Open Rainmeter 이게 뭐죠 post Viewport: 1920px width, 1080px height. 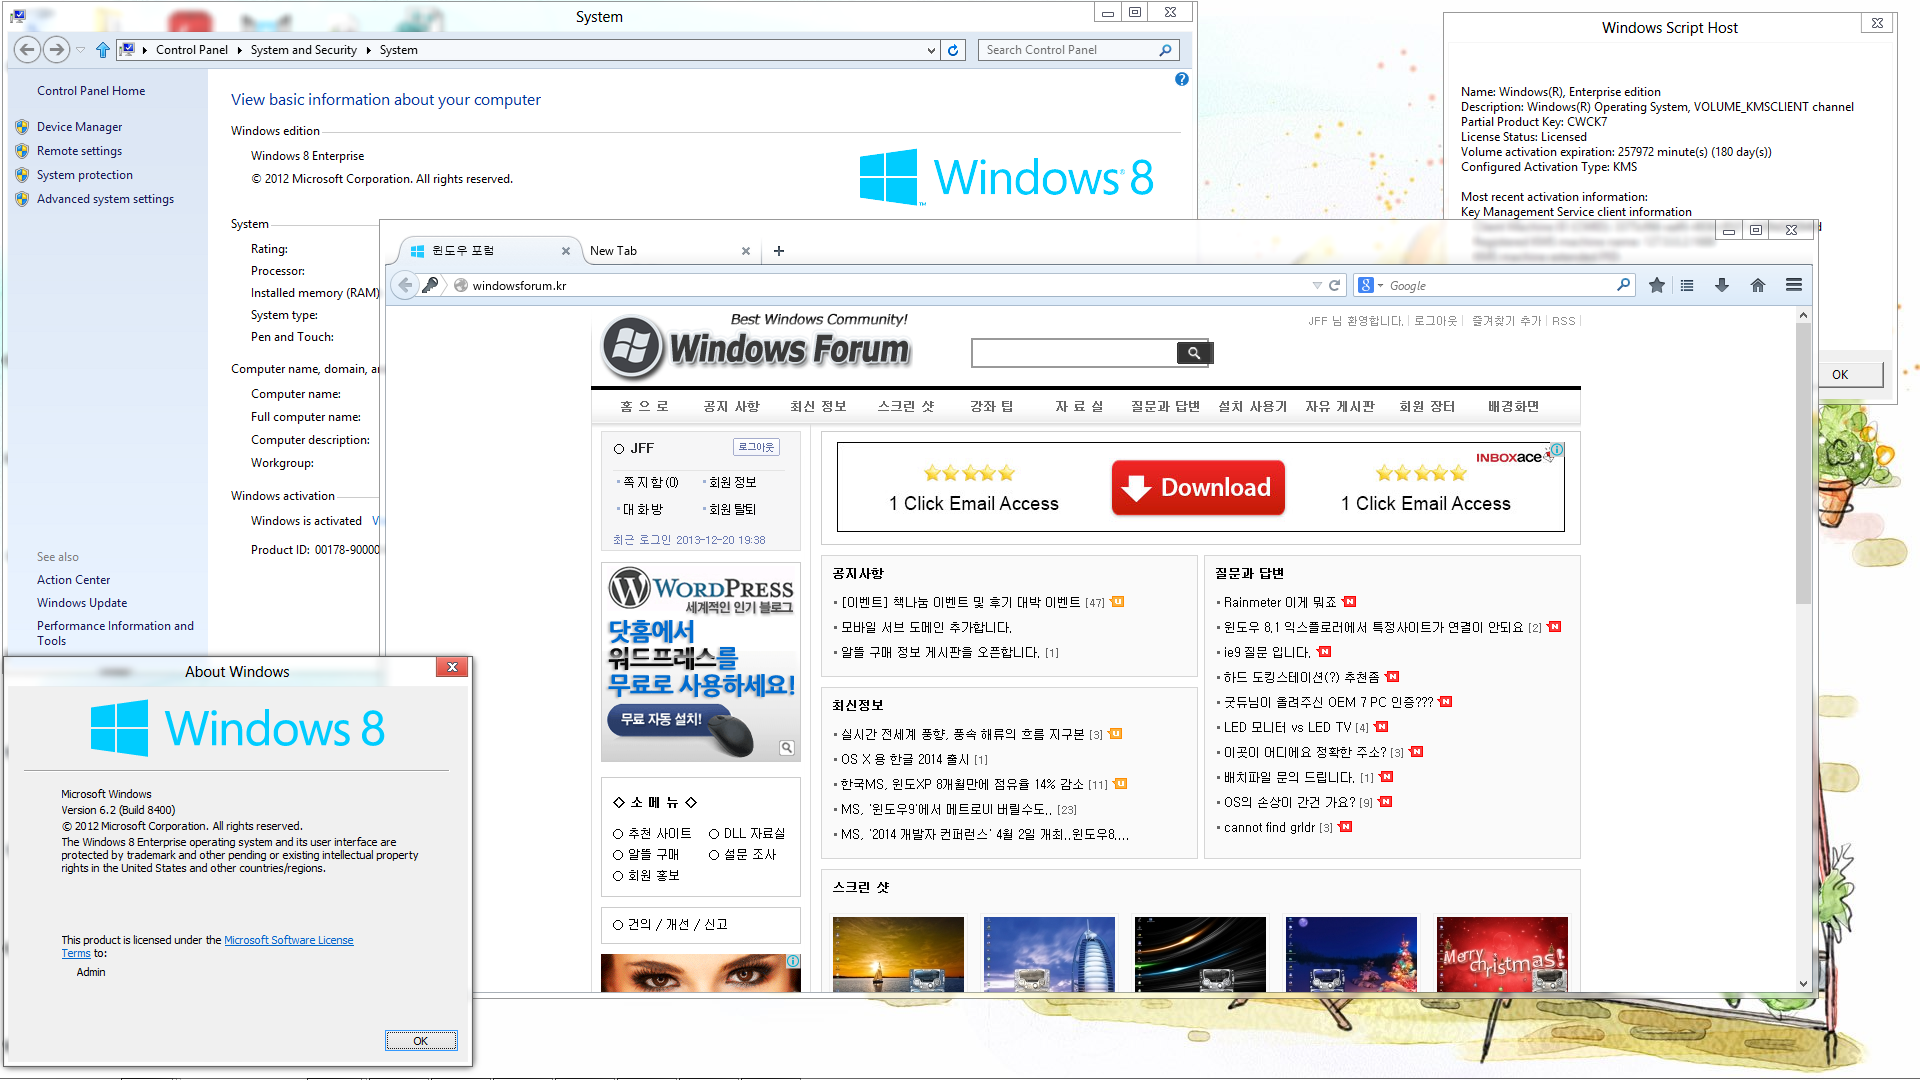coord(1279,602)
